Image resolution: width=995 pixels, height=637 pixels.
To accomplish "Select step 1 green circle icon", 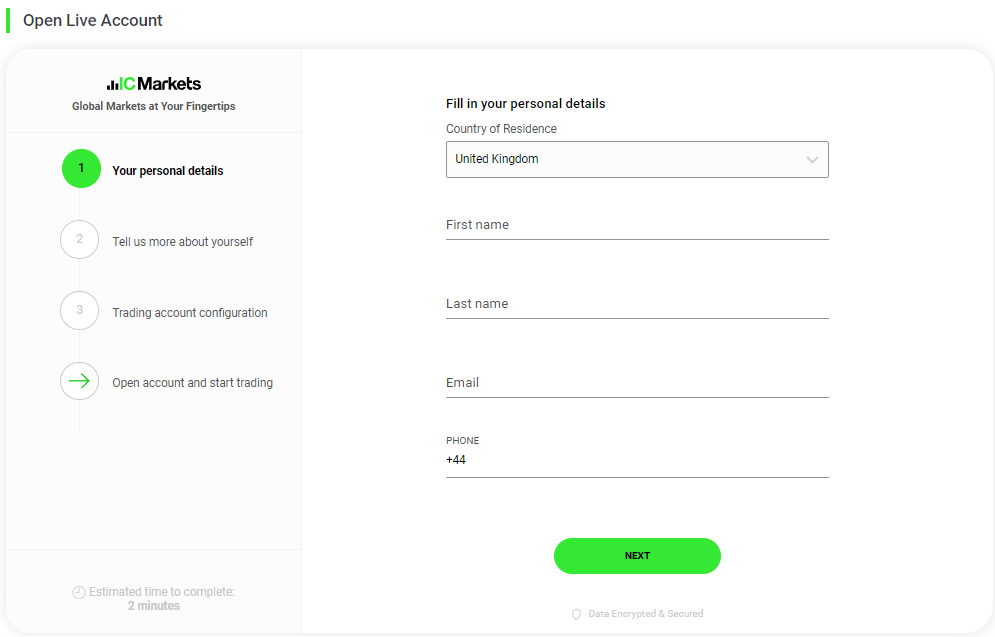I will pyautogui.click(x=81, y=168).
